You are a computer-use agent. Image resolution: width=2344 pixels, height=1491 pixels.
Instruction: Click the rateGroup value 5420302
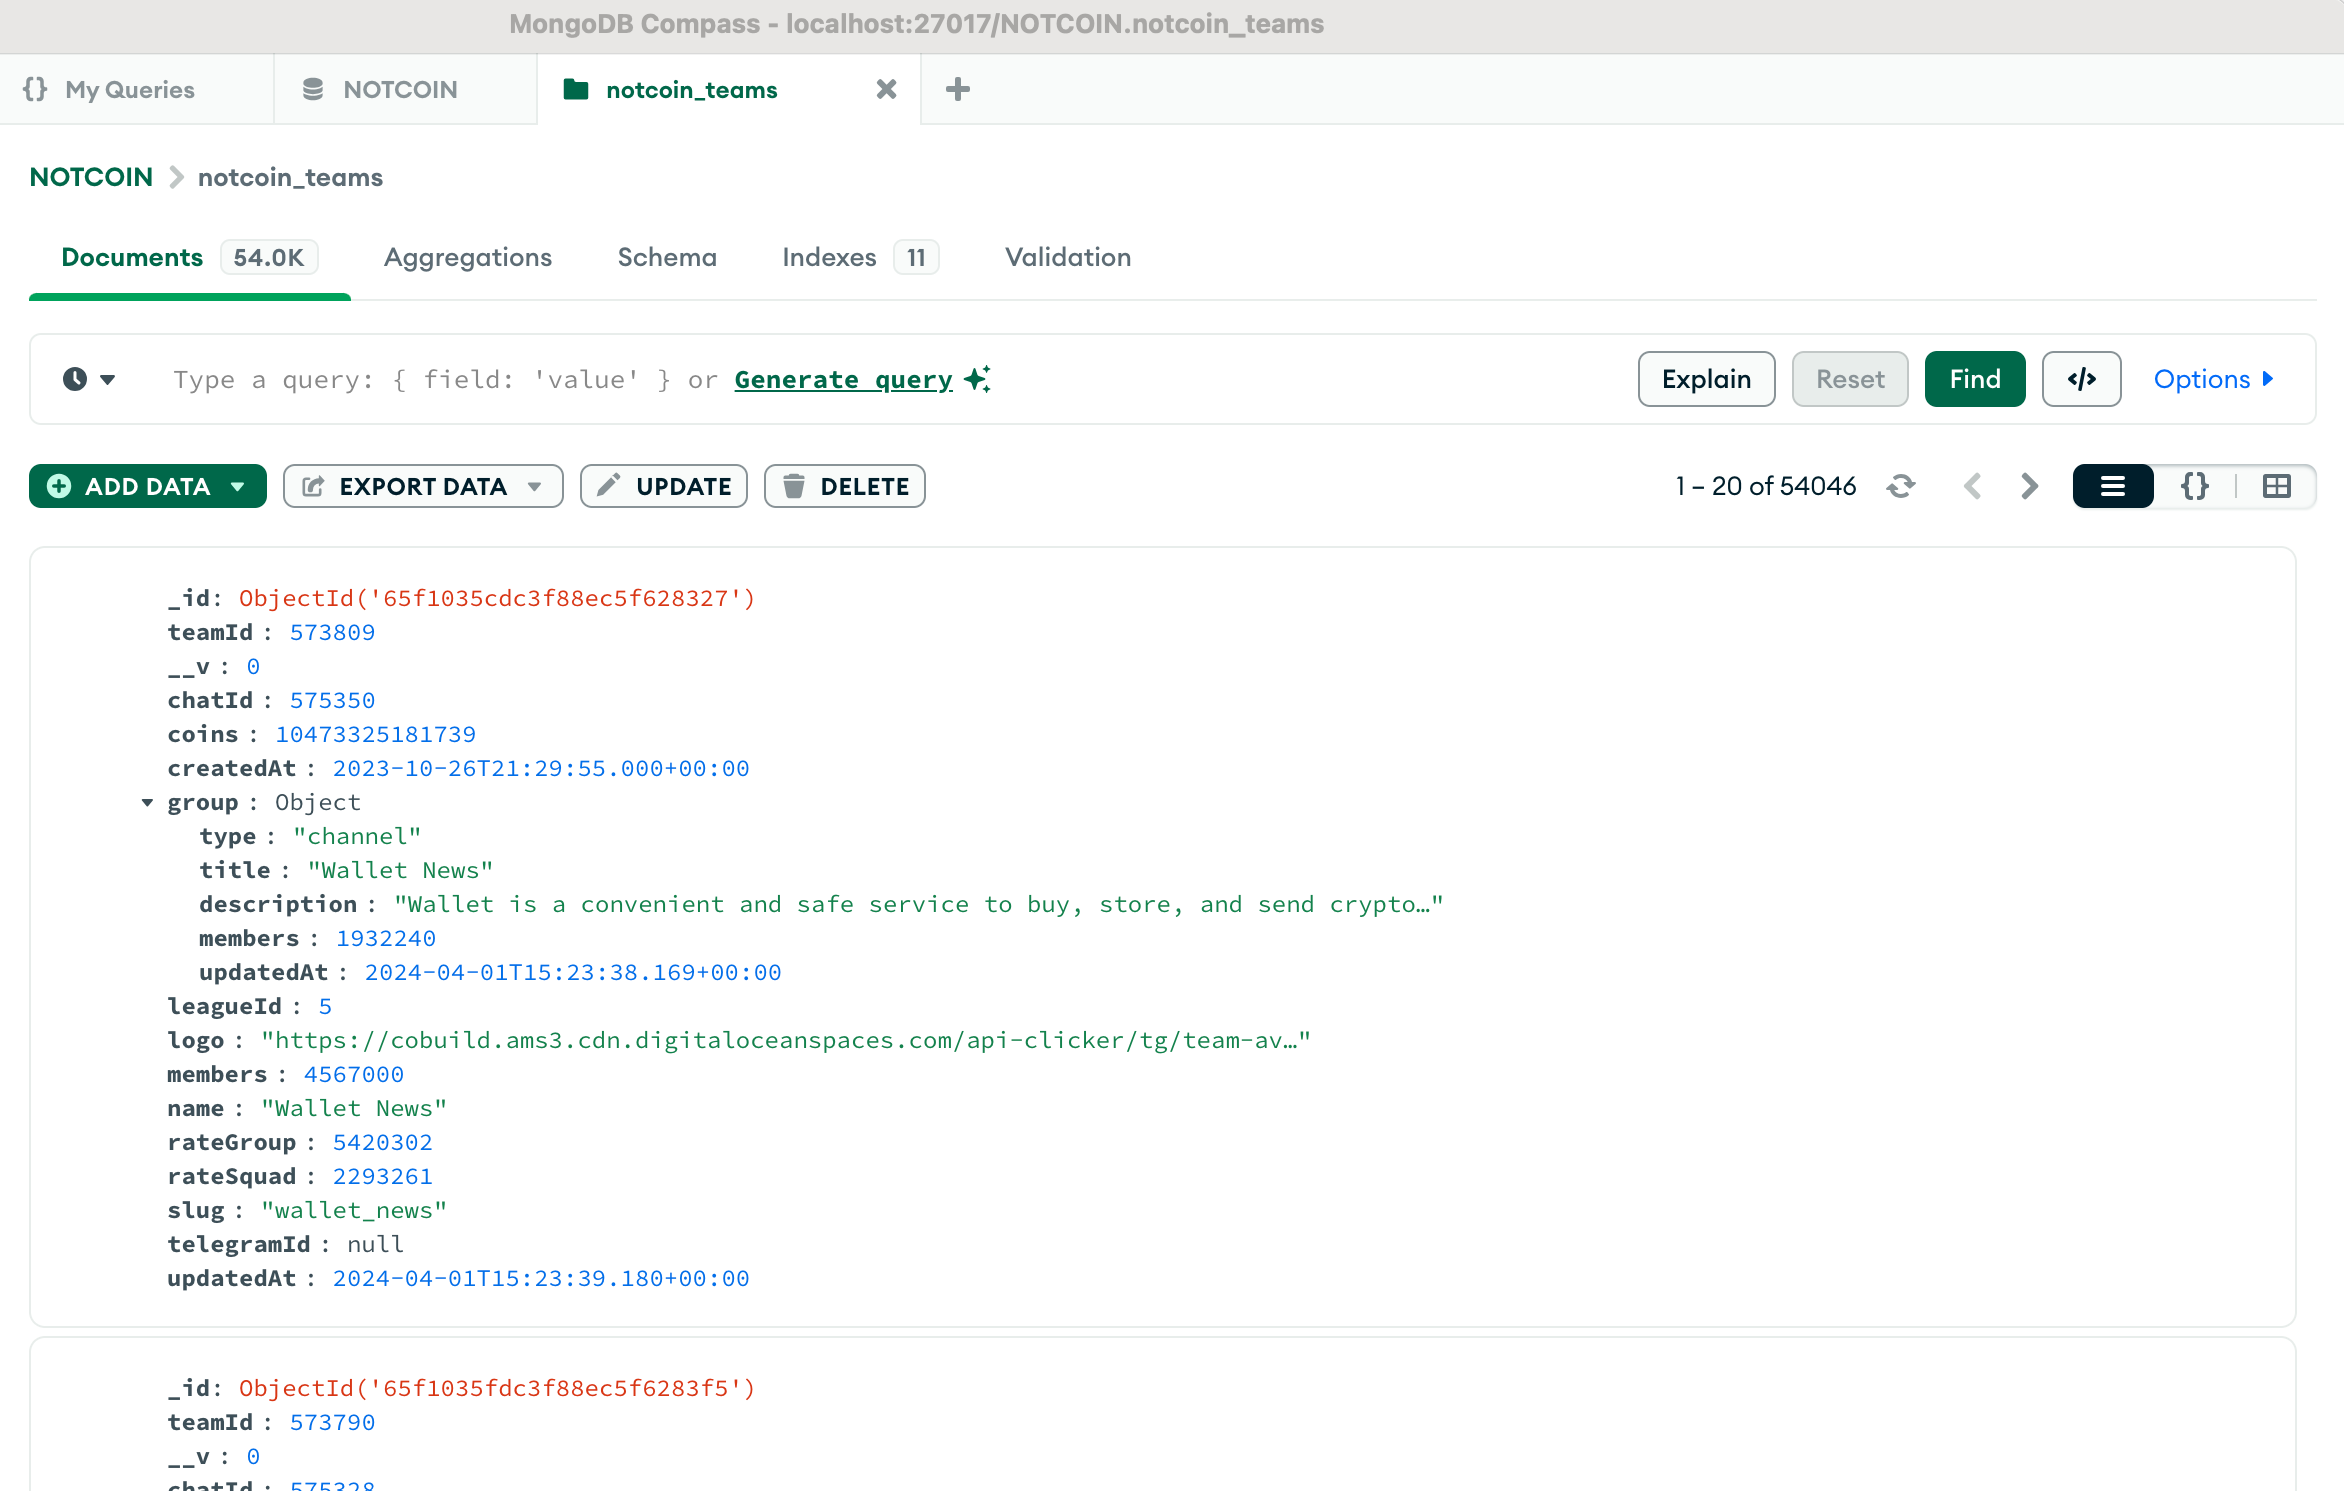tap(382, 1142)
